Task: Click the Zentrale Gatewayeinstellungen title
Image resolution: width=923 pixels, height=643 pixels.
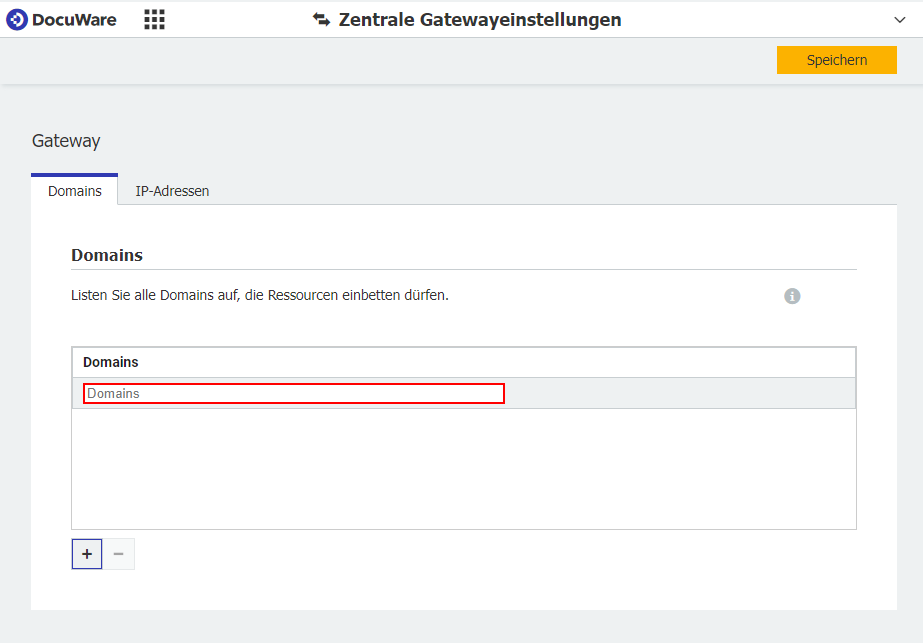Action: (480, 19)
